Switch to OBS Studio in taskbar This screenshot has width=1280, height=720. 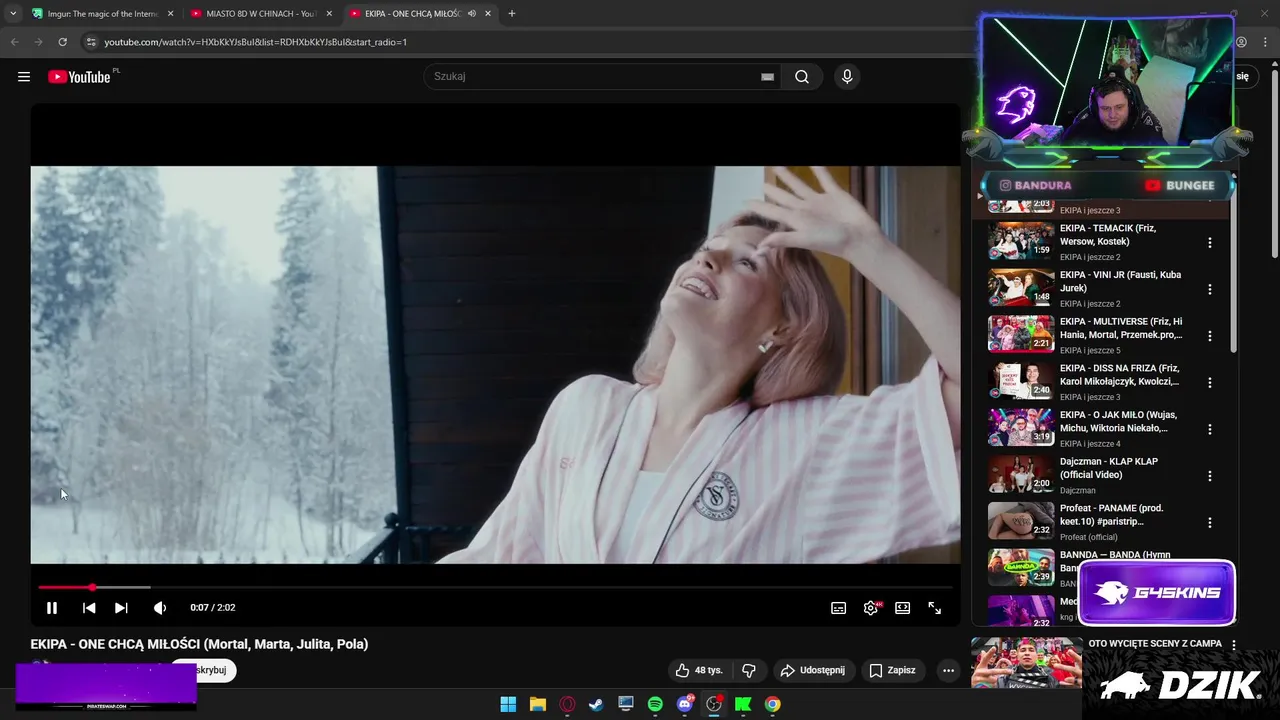[714, 704]
